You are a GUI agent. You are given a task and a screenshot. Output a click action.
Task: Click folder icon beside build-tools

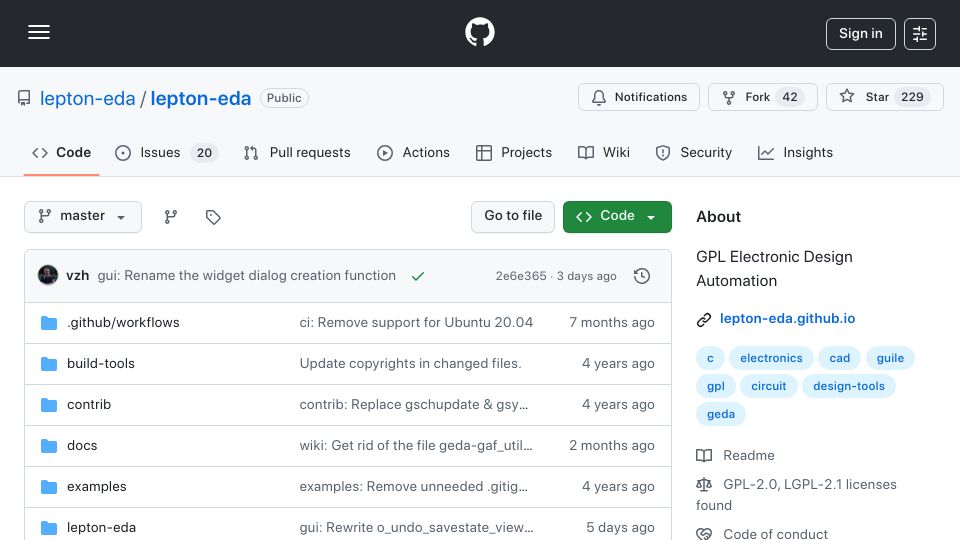coord(48,364)
